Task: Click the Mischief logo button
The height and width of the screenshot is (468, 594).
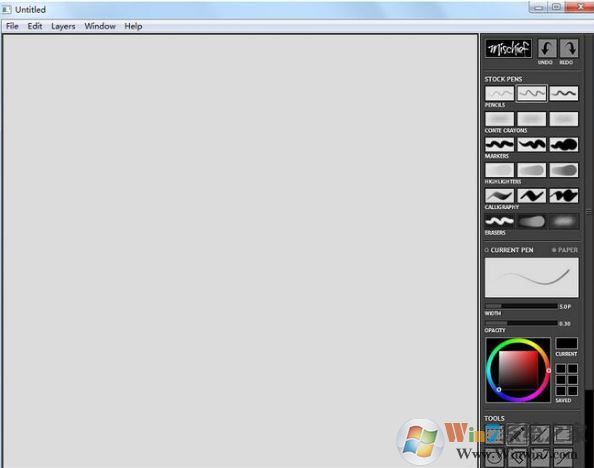Action: point(508,49)
